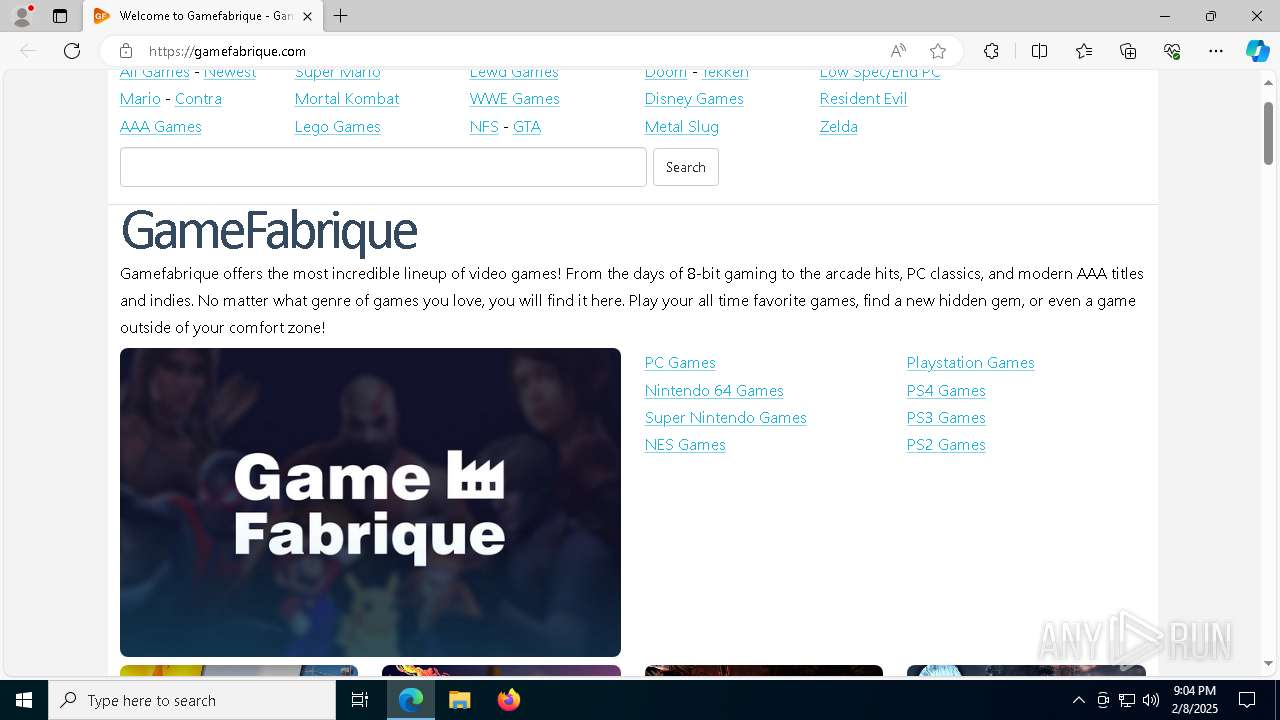Image resolution: width=1280 pixels, height=720 pixels.
Task: Click the Game Fabrique banner image
Action: click(x=370, y=502)
